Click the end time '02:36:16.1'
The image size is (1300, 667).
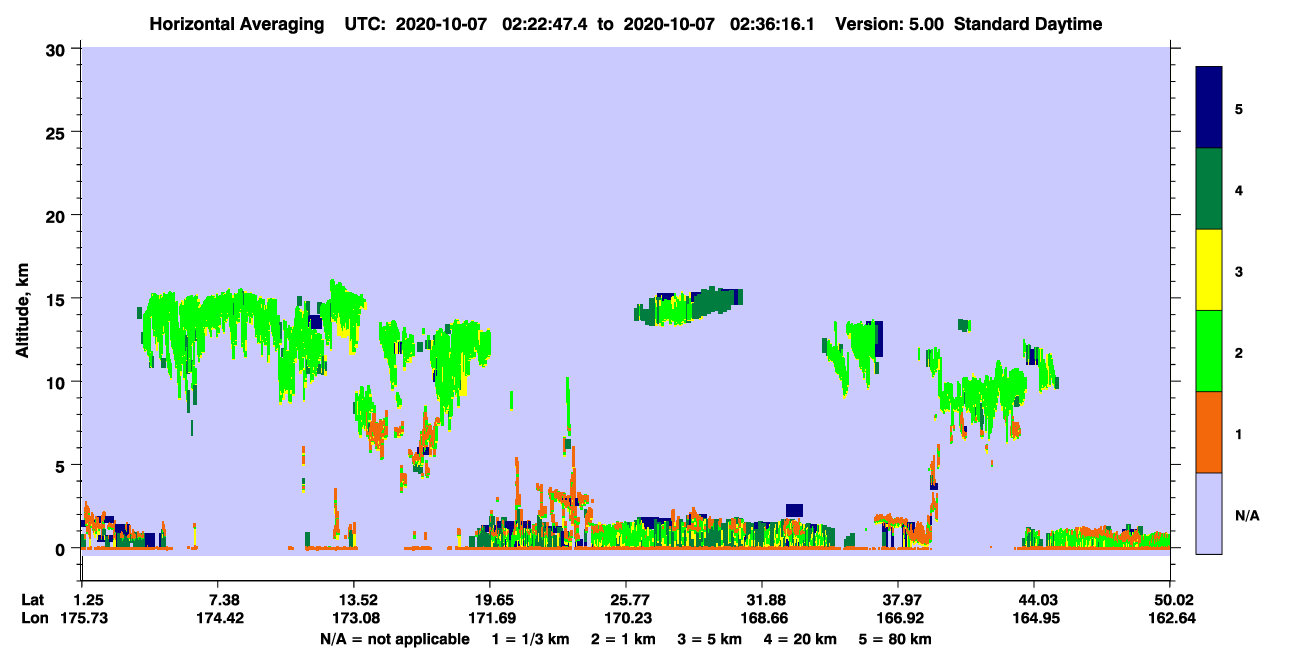point(772,24)
